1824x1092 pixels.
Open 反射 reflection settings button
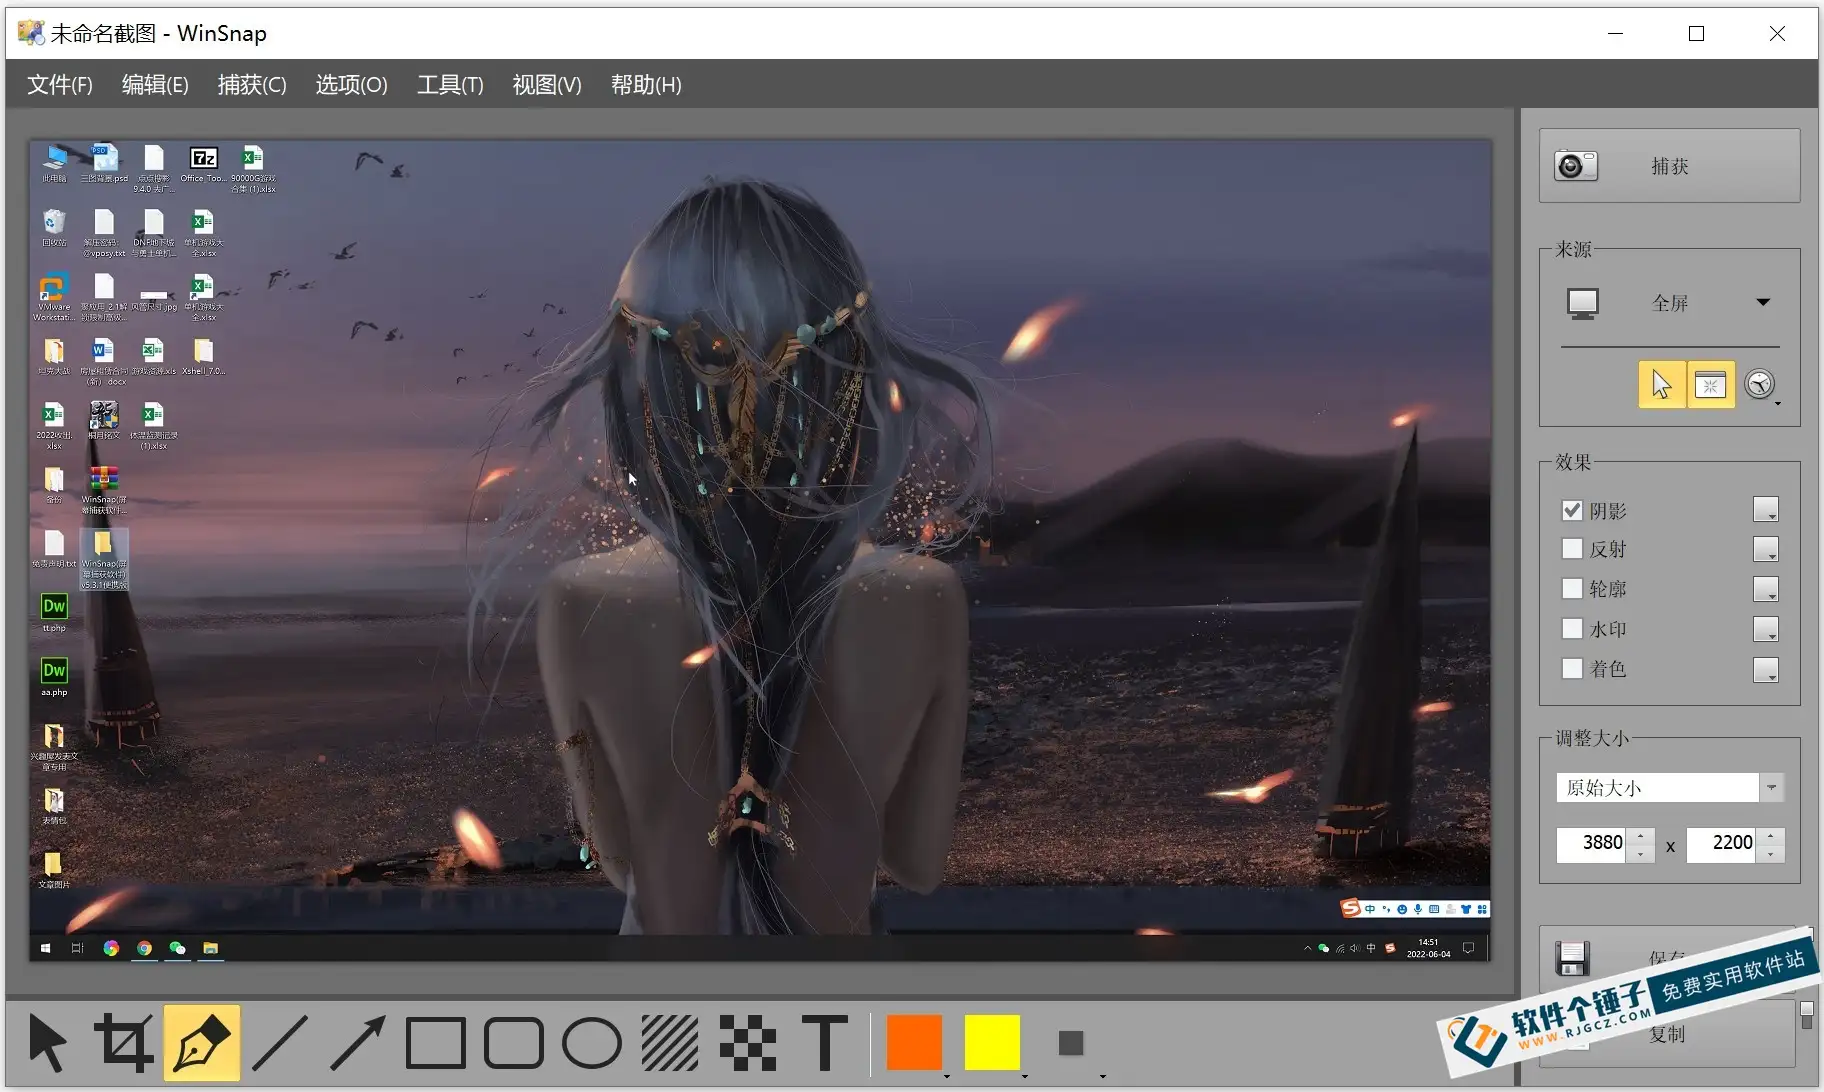click(1766, 549)
